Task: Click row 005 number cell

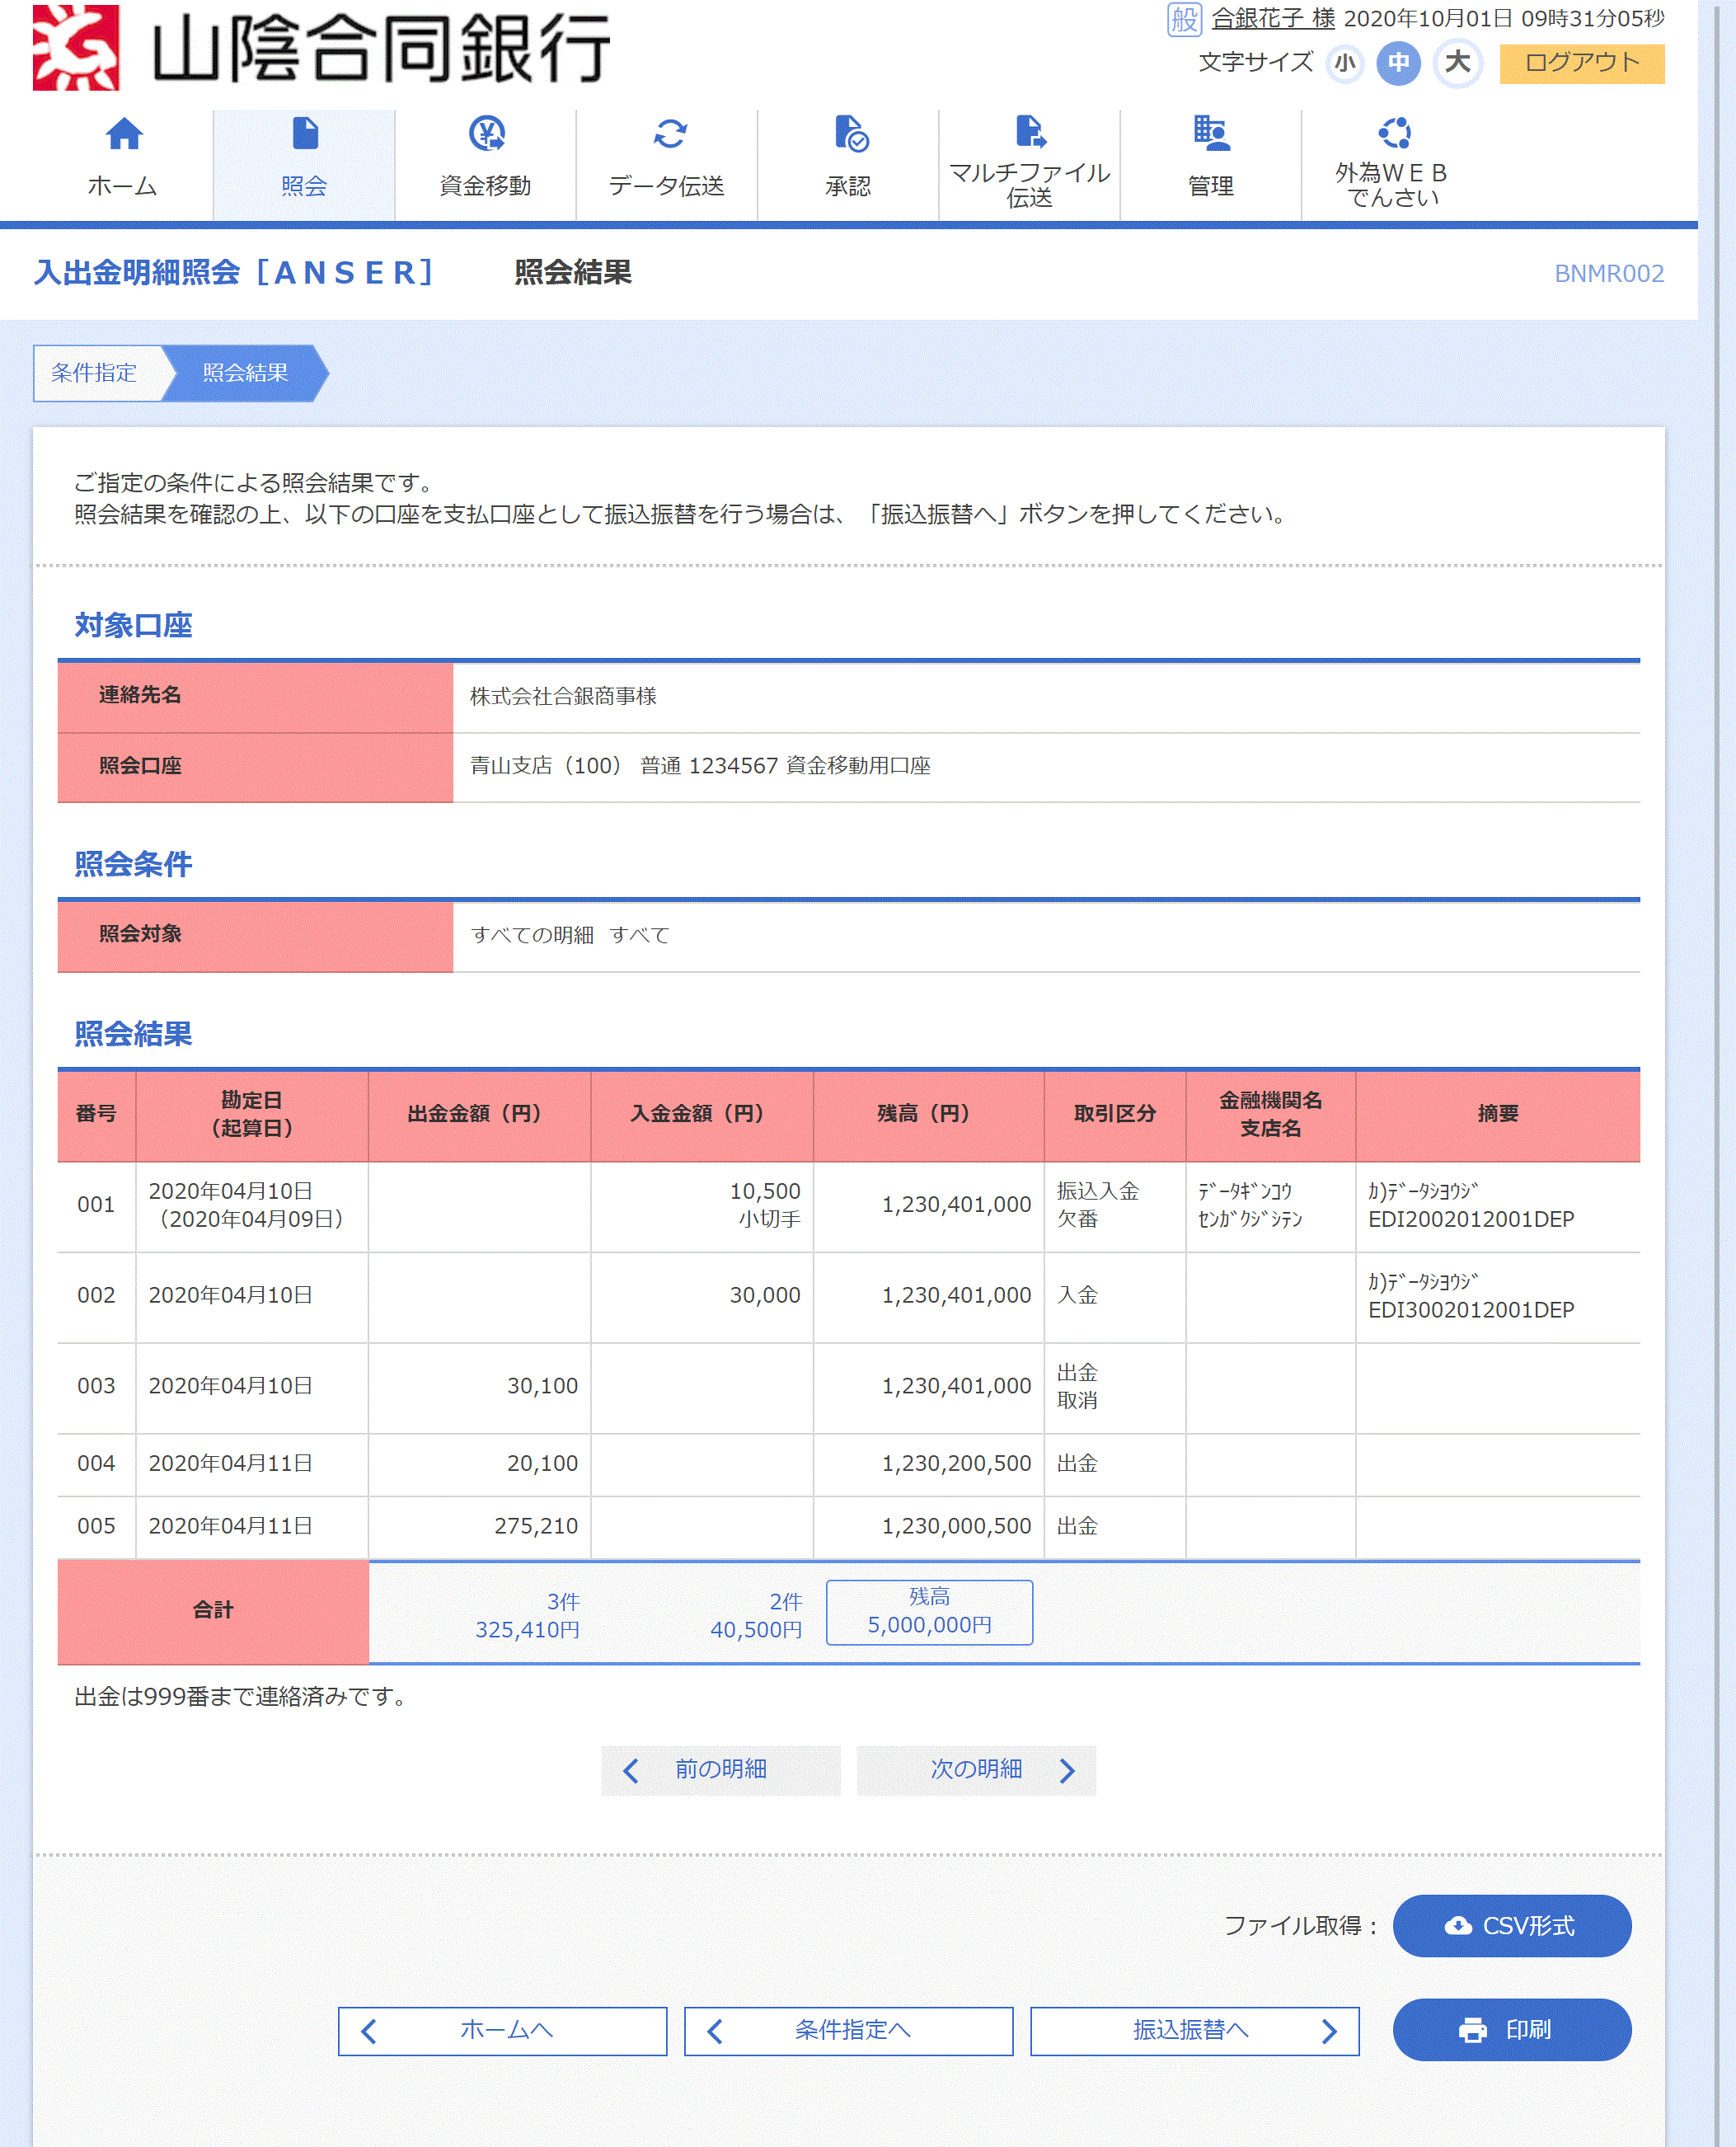Action: pos(96,1527)
